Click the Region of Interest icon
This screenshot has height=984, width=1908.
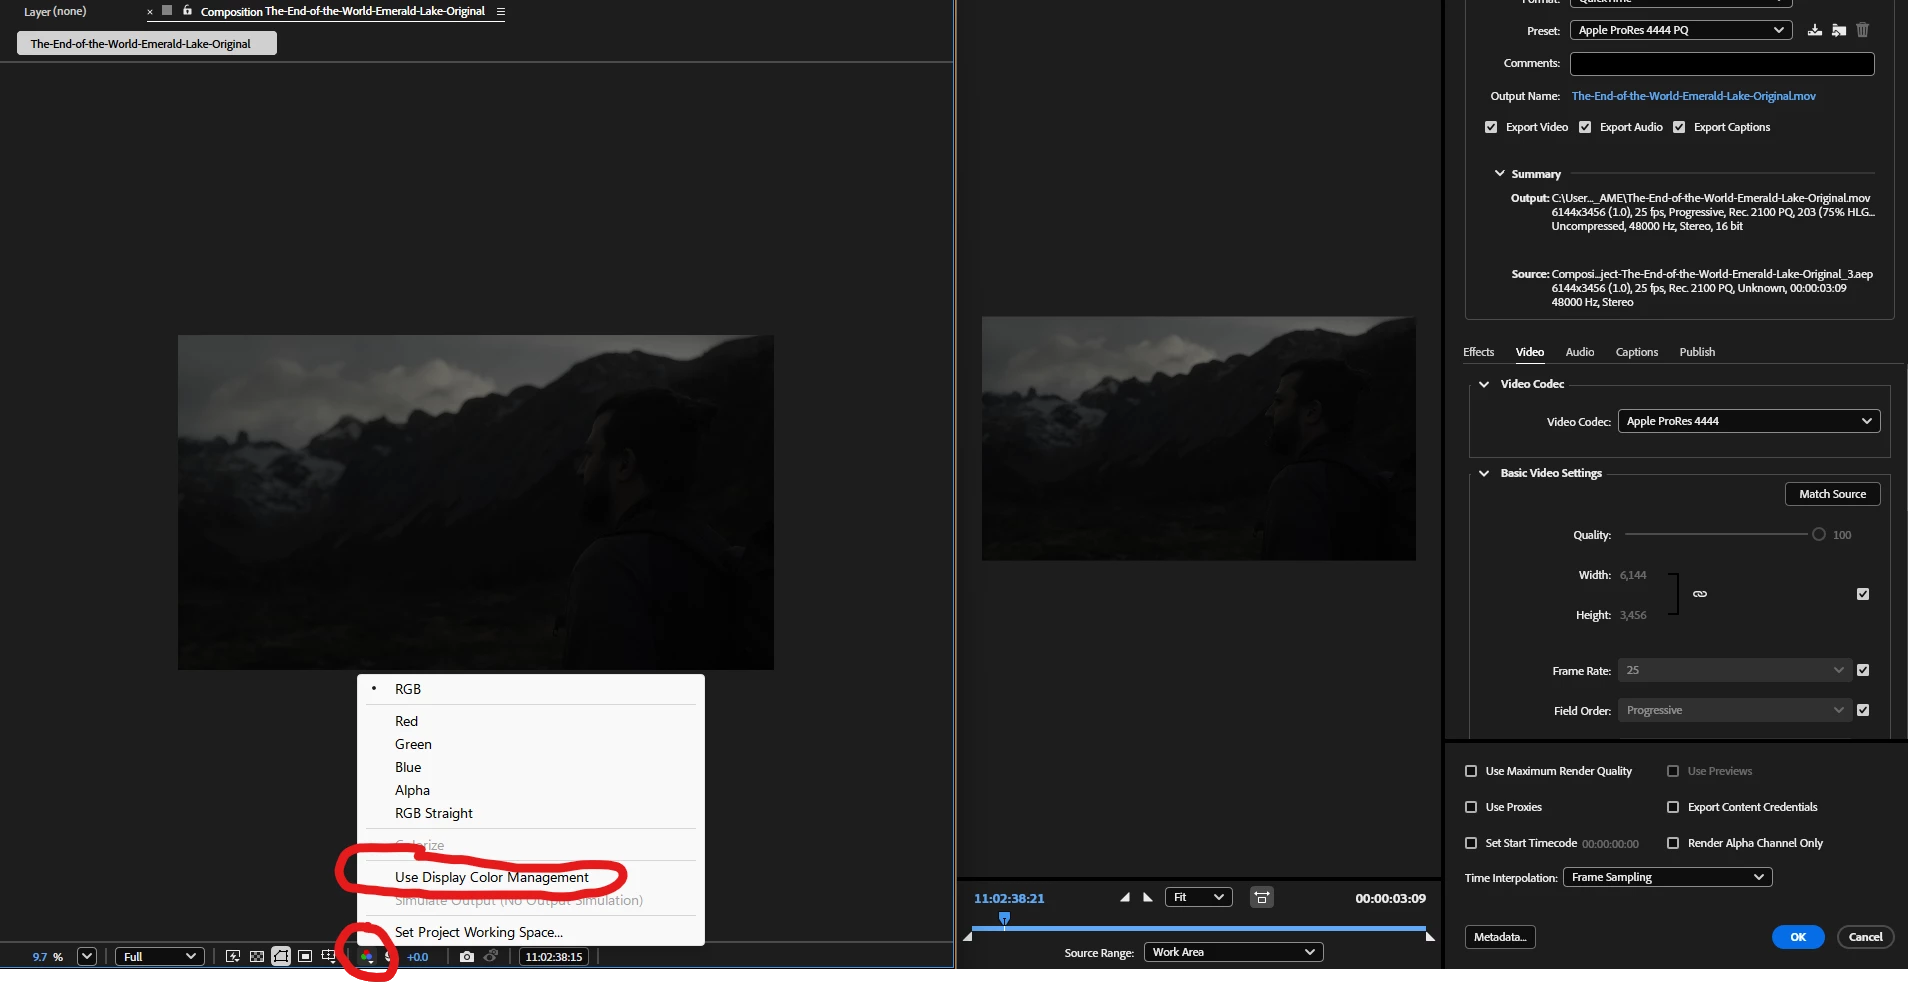(x=305, y=957)
